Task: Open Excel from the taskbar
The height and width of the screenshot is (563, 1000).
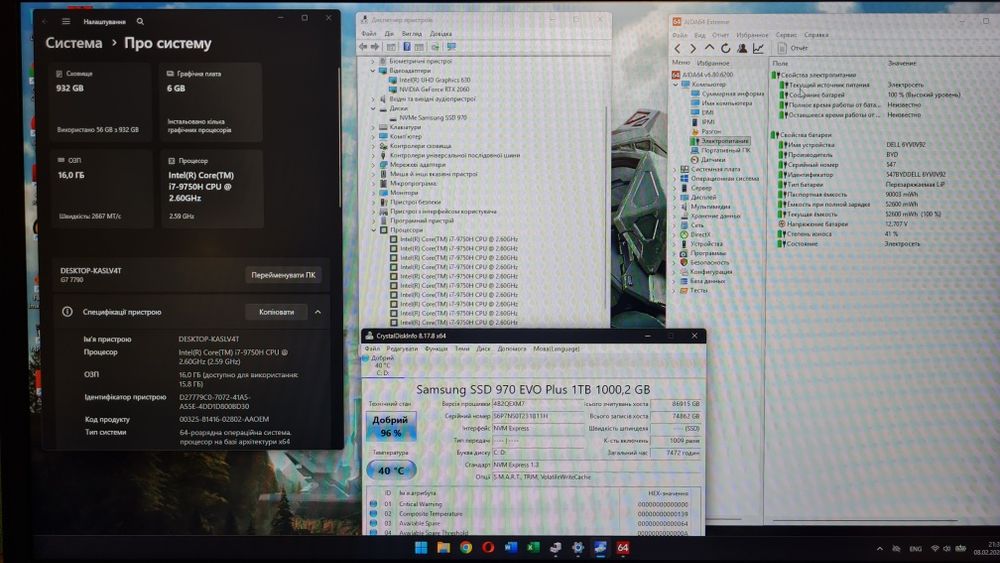Action: [x=533, y=547]
